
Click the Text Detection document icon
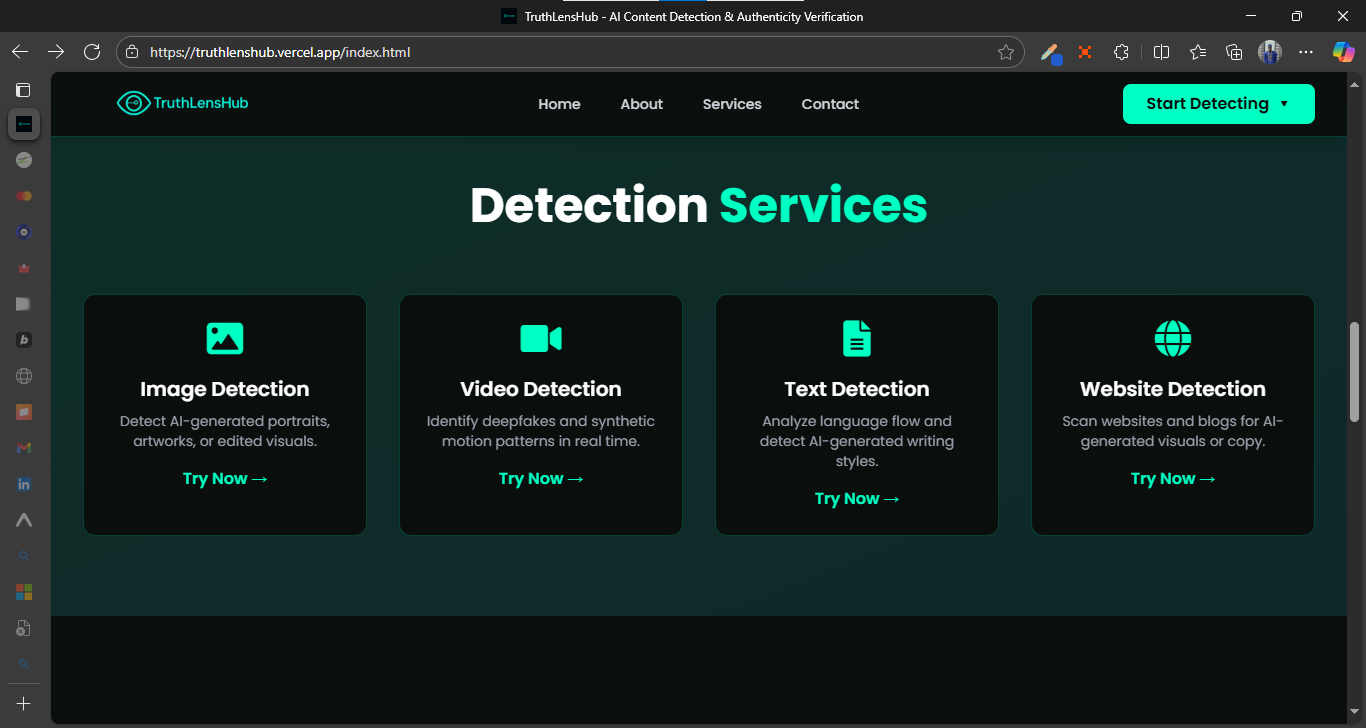pyautogui.click(x=857, y=338)
